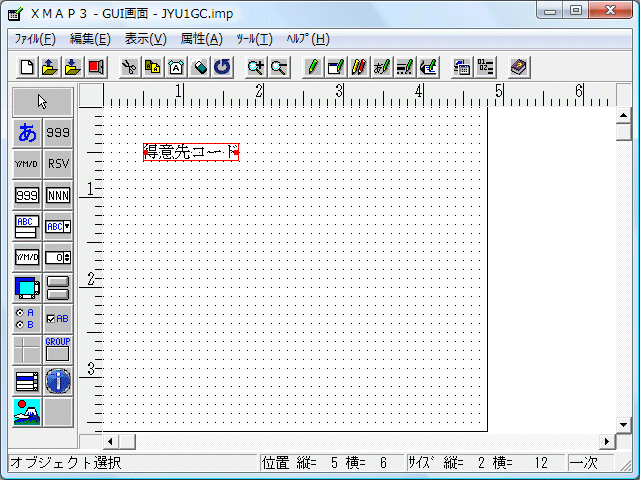Select the 得意先コード text object on canvas
This screenshot has height=480, width=640.
[191, 152]
